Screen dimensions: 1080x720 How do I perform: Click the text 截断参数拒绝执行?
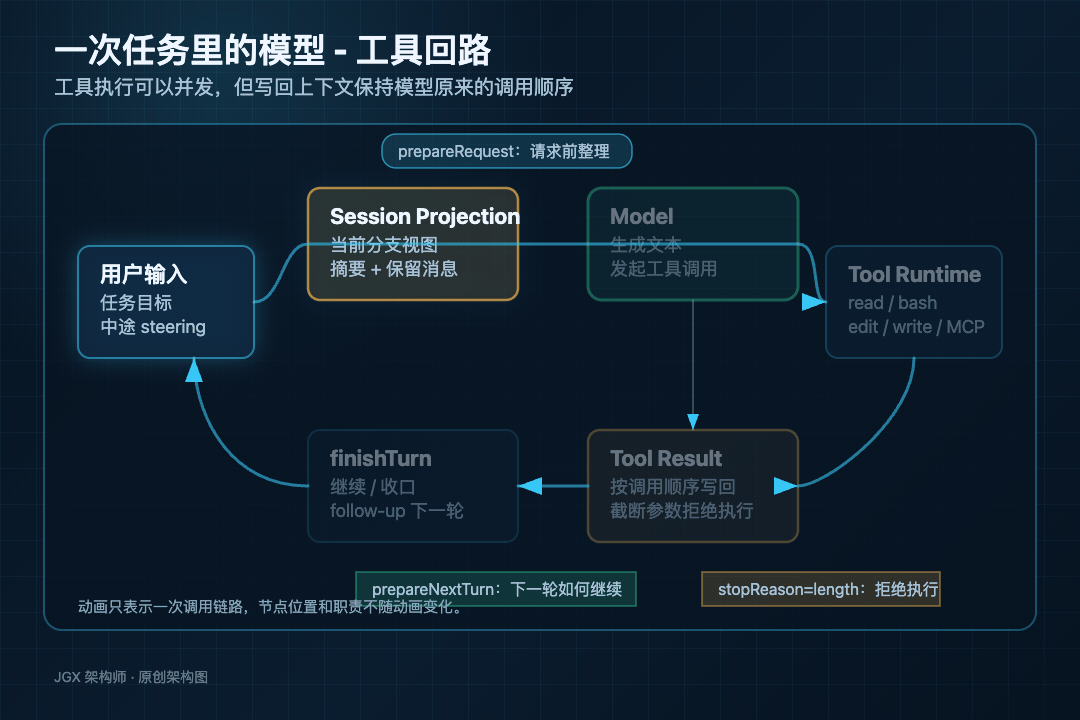tap(681, 511)
